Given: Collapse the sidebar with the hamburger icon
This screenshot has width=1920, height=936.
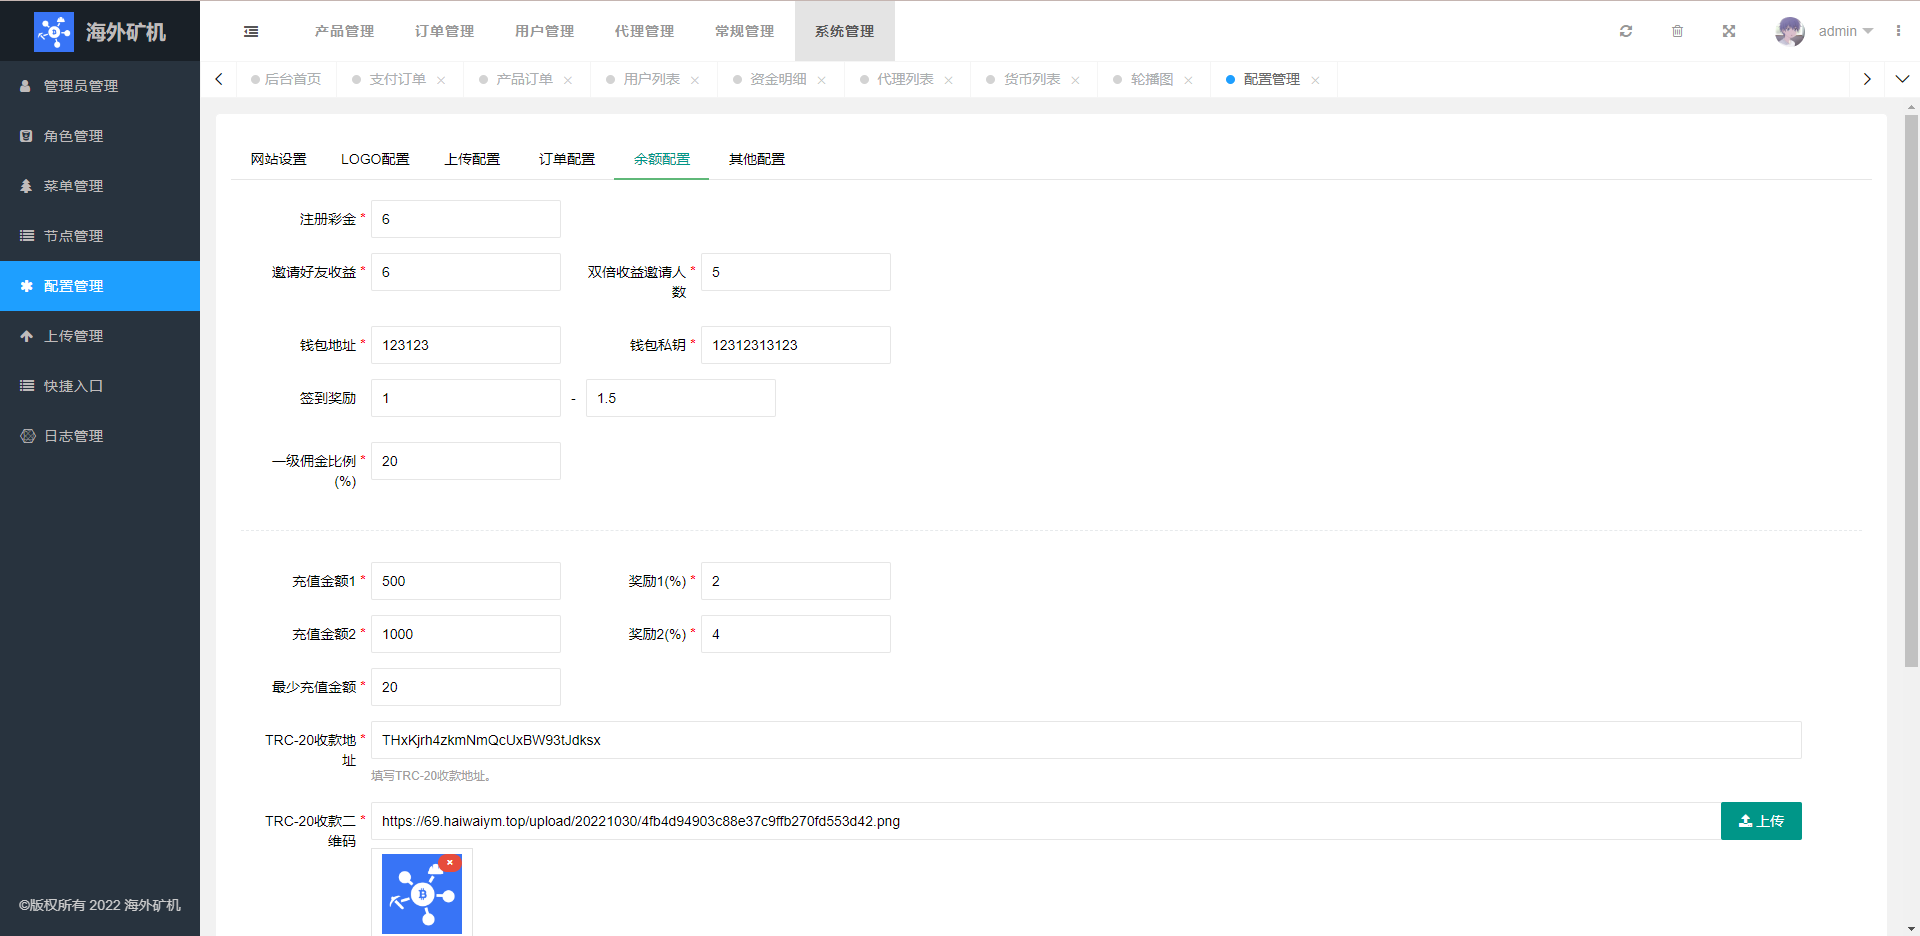Looking at the screenshot, I should (x=250, y=31).
